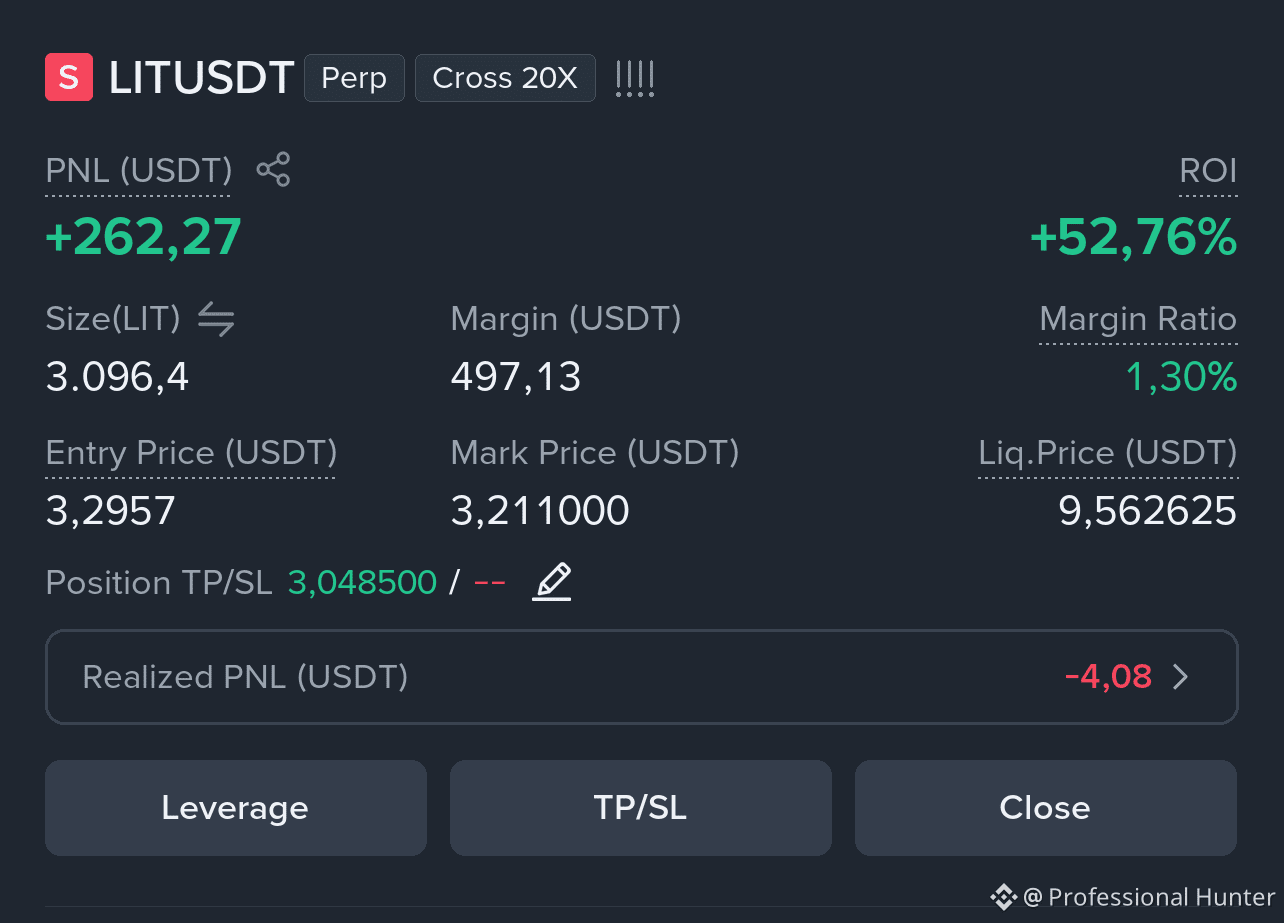Click the Entry Price (USDT) label
Screen dimensions: 1284x923
191,453
